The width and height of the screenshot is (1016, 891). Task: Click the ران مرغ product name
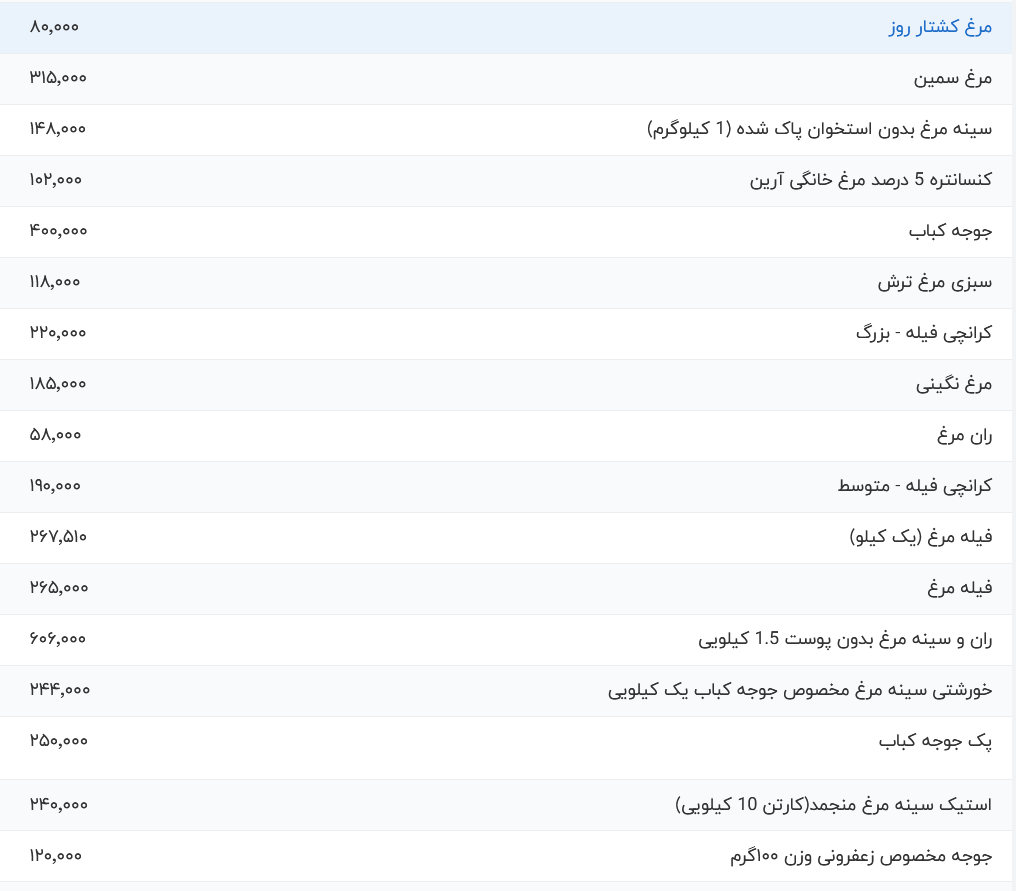[964, 435]
